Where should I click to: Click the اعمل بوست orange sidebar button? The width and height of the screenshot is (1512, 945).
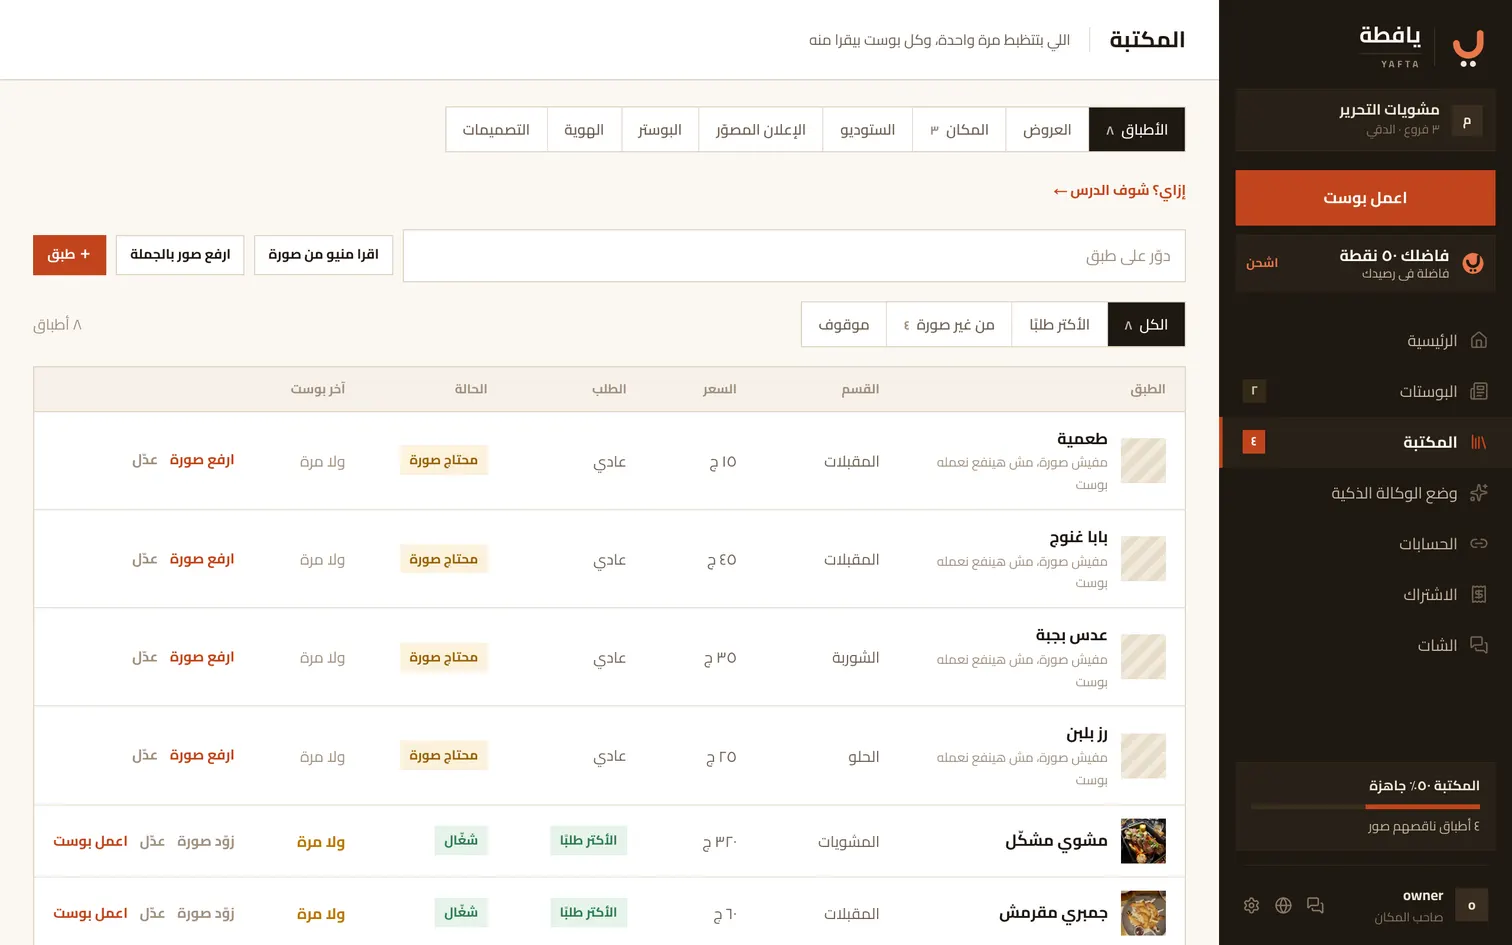[1365, 198]
